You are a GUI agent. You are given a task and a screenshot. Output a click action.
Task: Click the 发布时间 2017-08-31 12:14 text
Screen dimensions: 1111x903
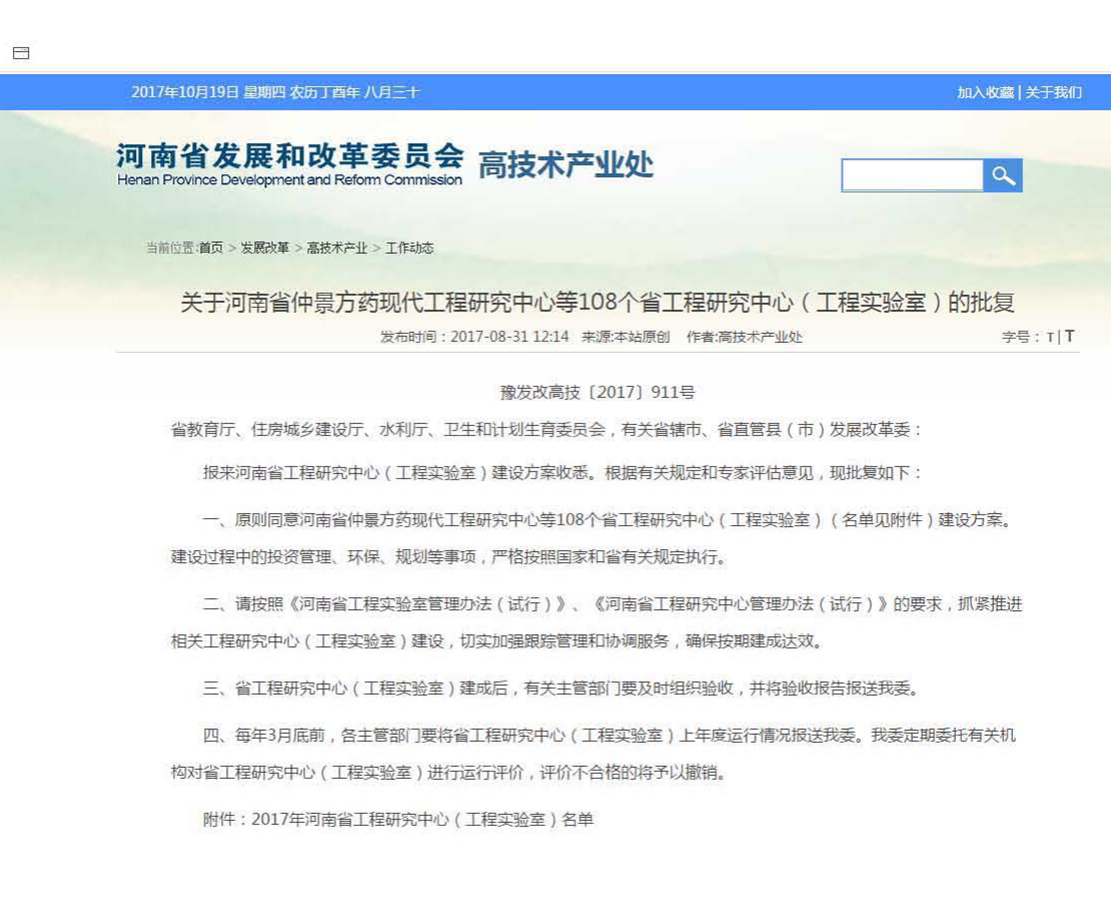tap(474, 337)
